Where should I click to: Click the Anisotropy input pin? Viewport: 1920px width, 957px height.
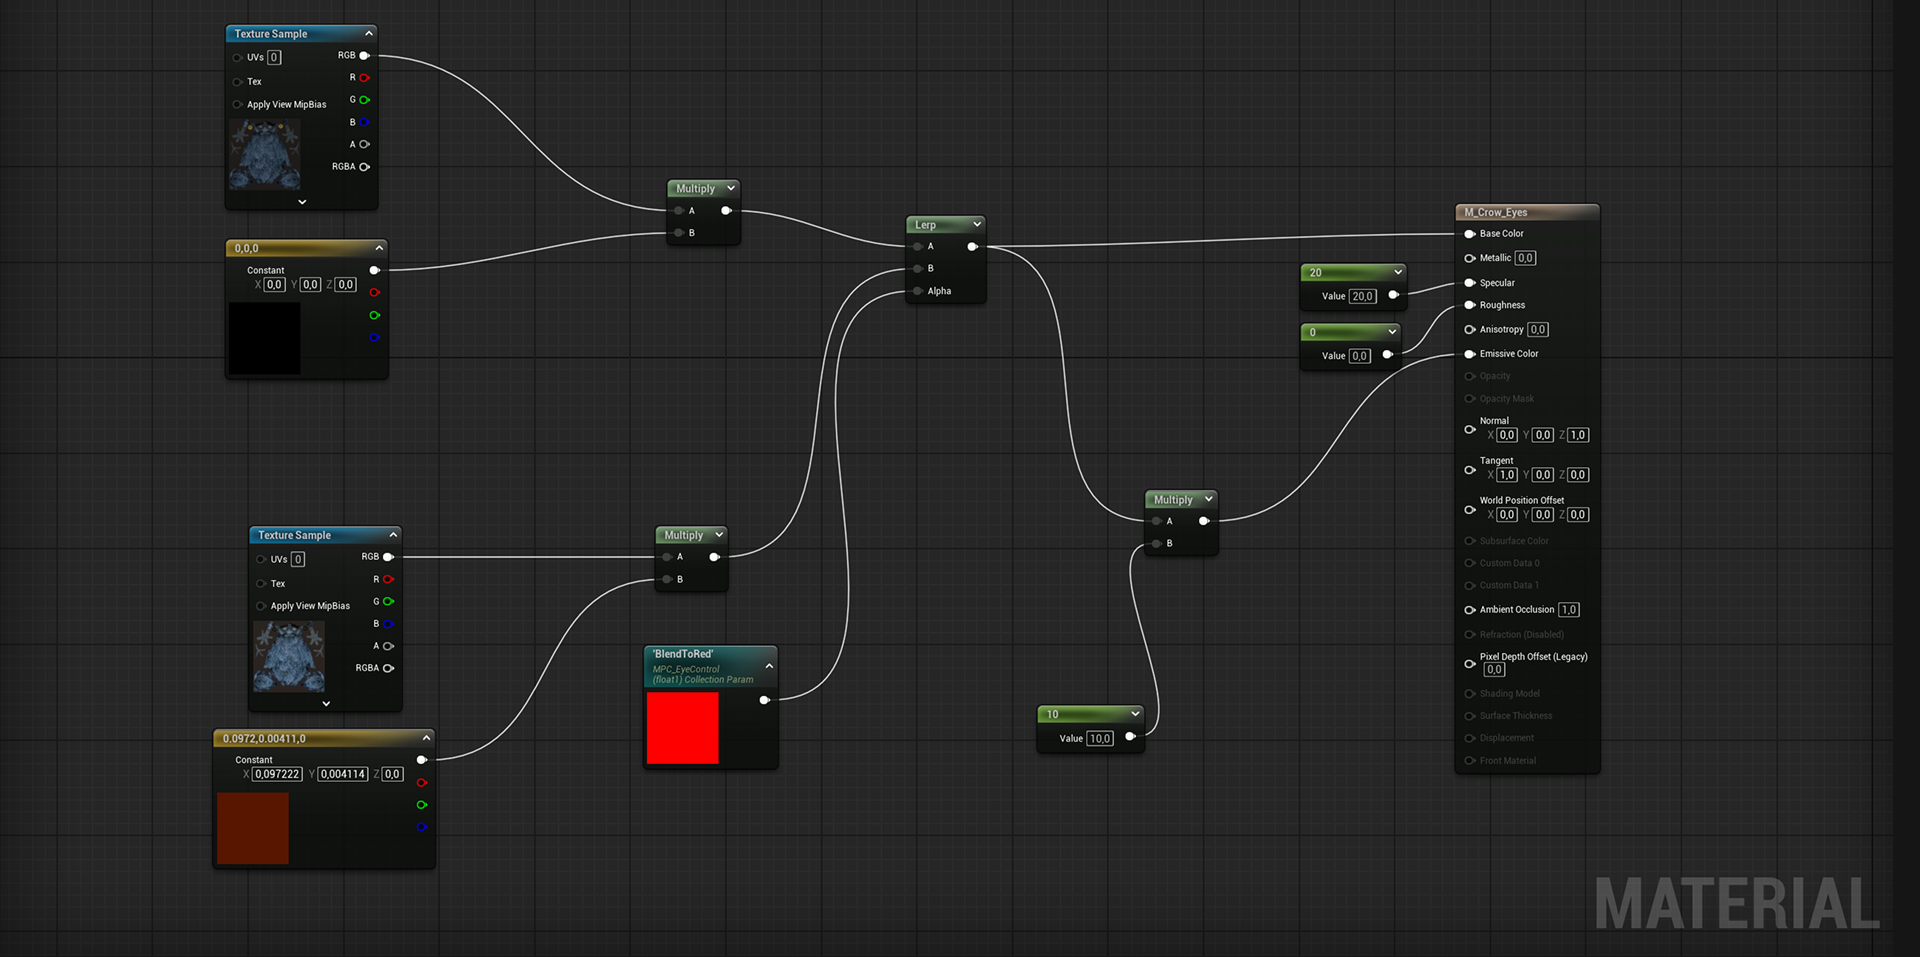1469,330
